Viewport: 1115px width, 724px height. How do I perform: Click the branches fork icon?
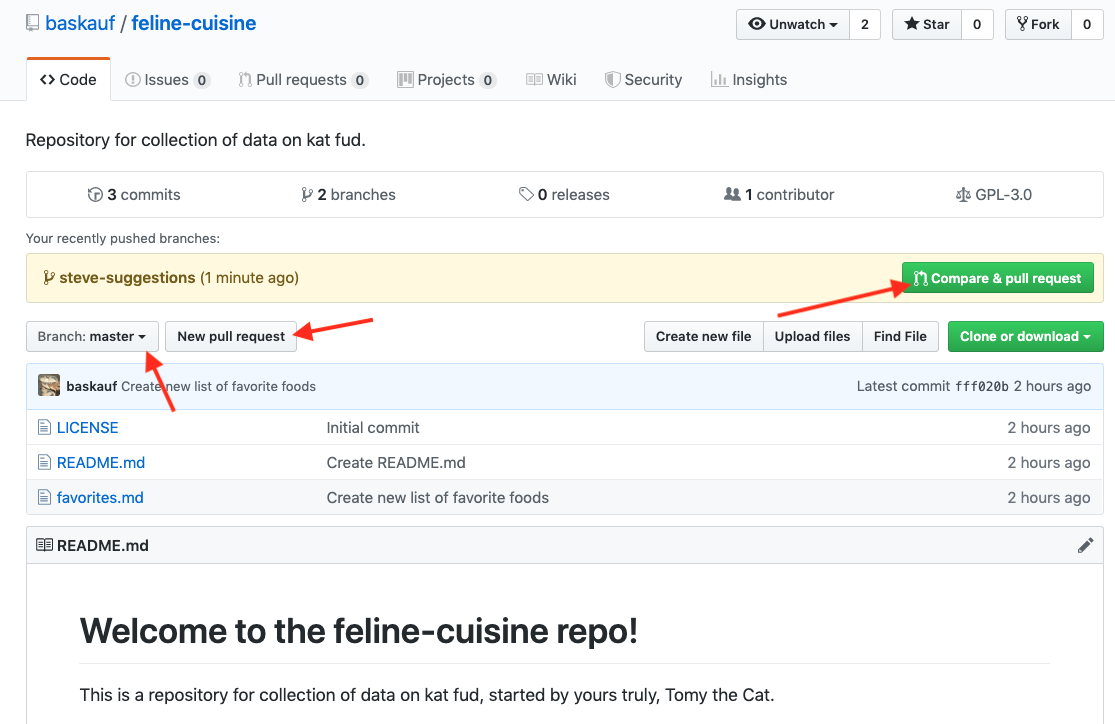pyautogui.click(x=306, y=194)
